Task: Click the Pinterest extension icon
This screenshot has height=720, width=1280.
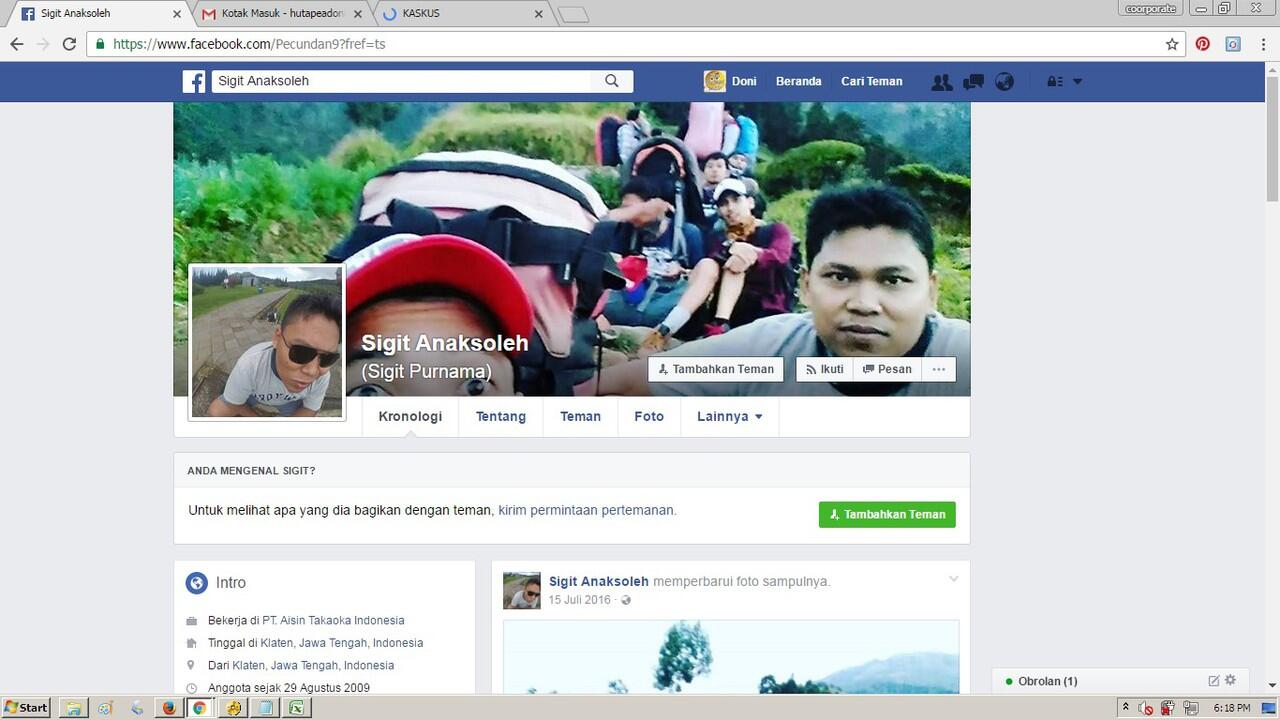Action: tap(1203, 44)
